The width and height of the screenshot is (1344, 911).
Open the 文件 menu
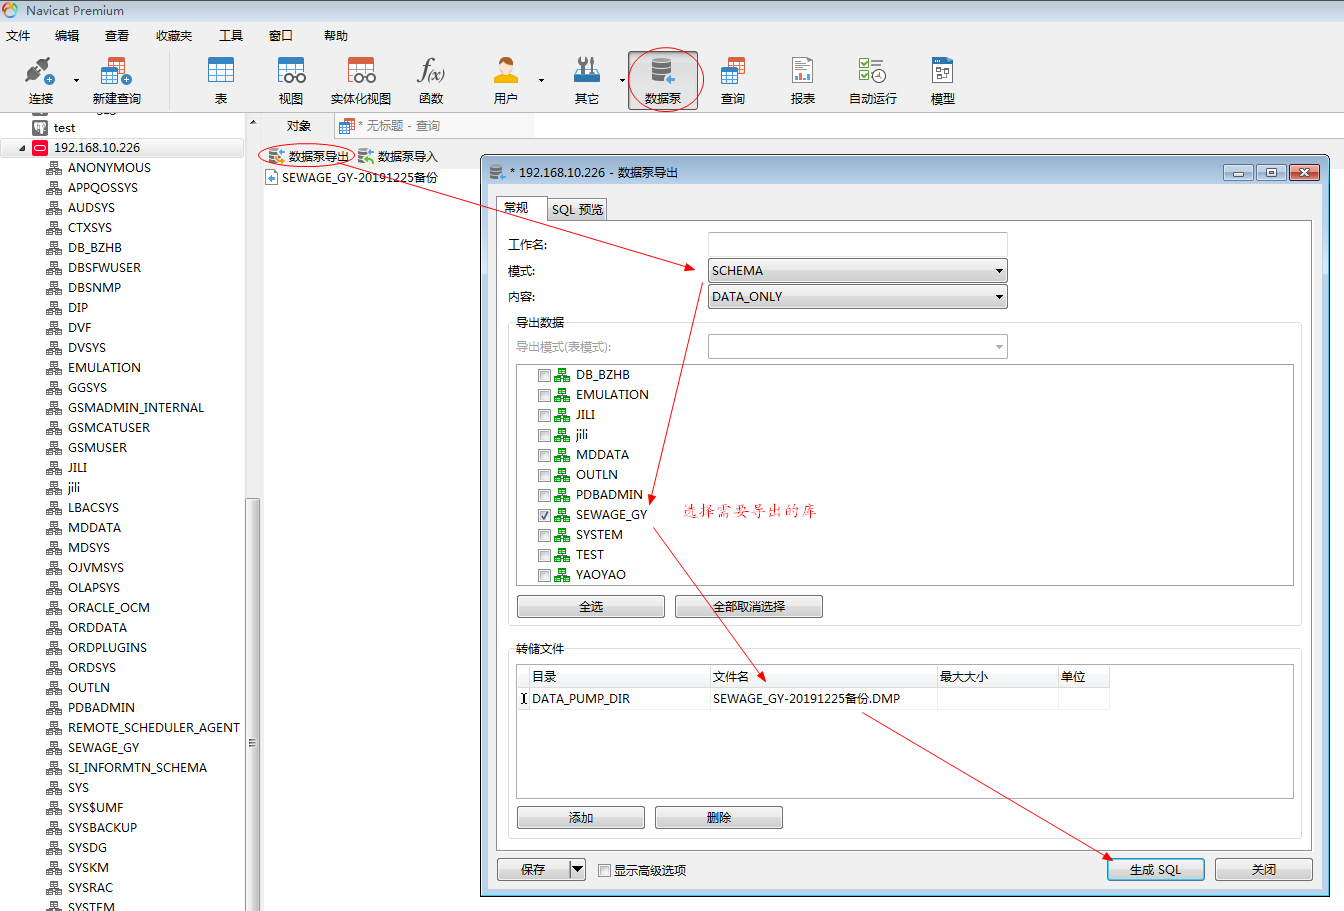(18, 36)
